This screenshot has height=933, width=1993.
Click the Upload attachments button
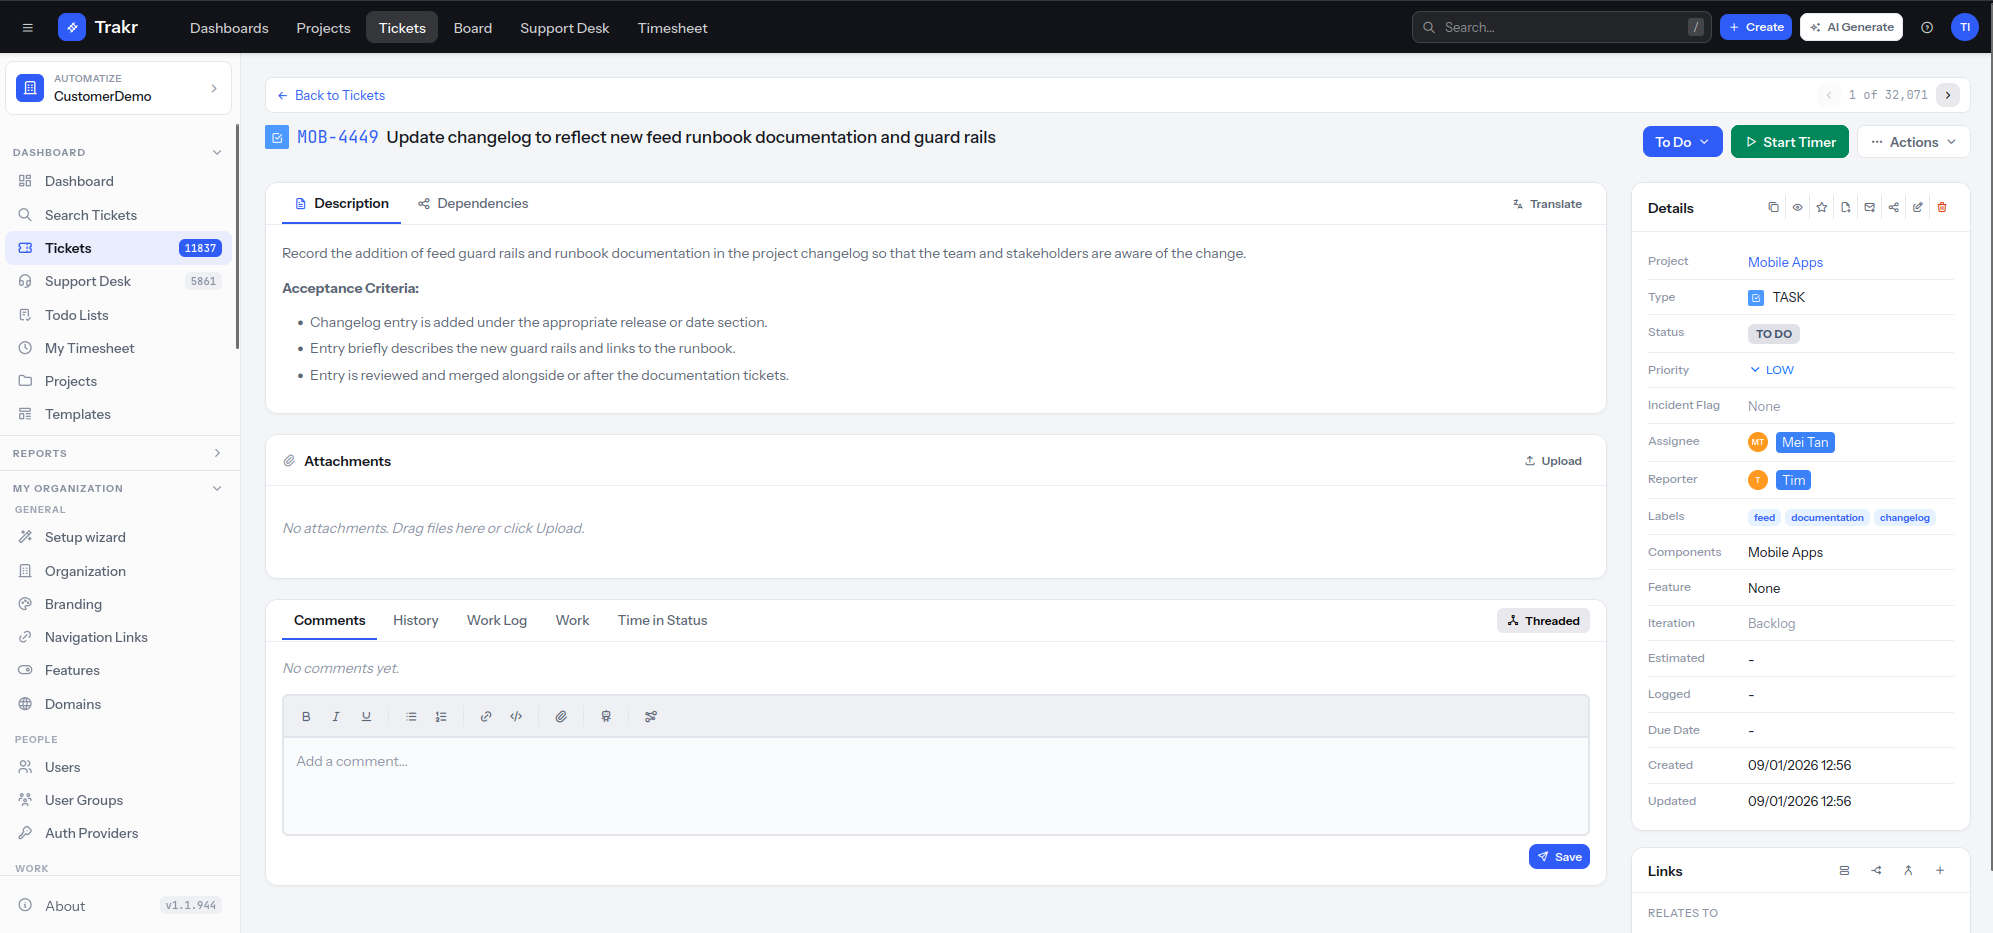pyautogui.click(x=1553, y=461)
